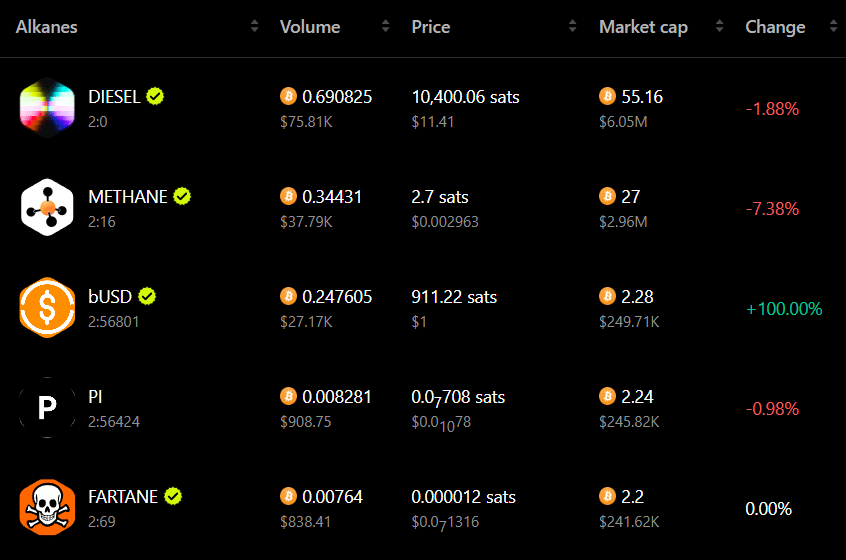846x560 pixels.
Task: Open the METHANE token name link
Action: coord(128,197)
